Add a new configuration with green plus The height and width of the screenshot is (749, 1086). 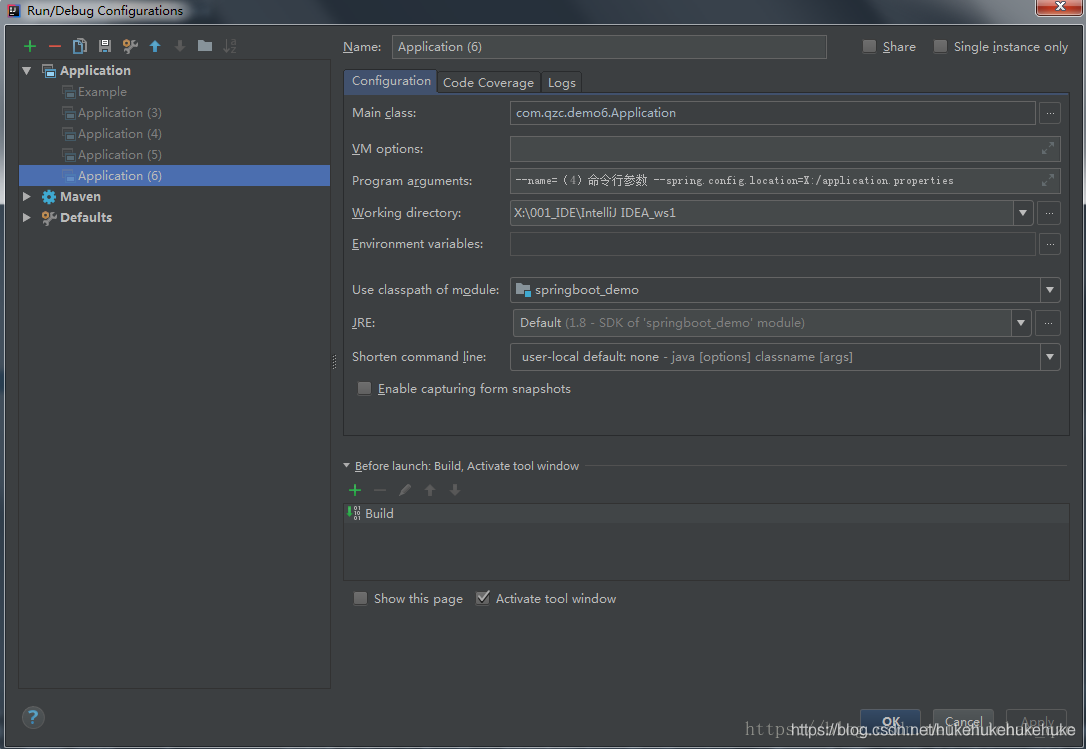30,46
